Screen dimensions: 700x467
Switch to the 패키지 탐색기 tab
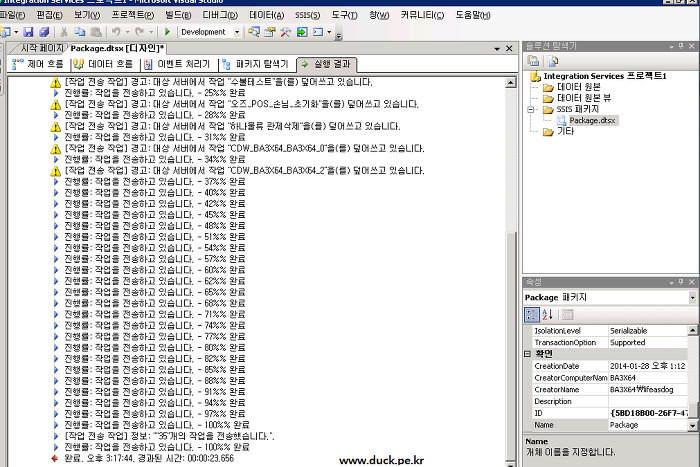[x=256, y=64]
